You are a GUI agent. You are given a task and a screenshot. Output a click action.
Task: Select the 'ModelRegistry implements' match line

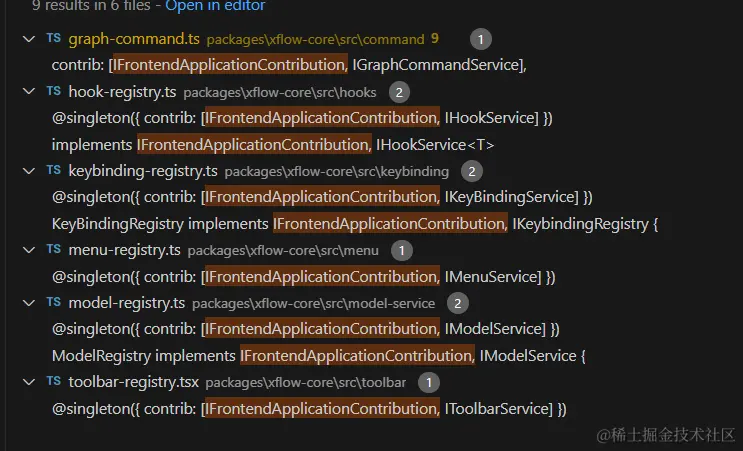pos(319,356)
